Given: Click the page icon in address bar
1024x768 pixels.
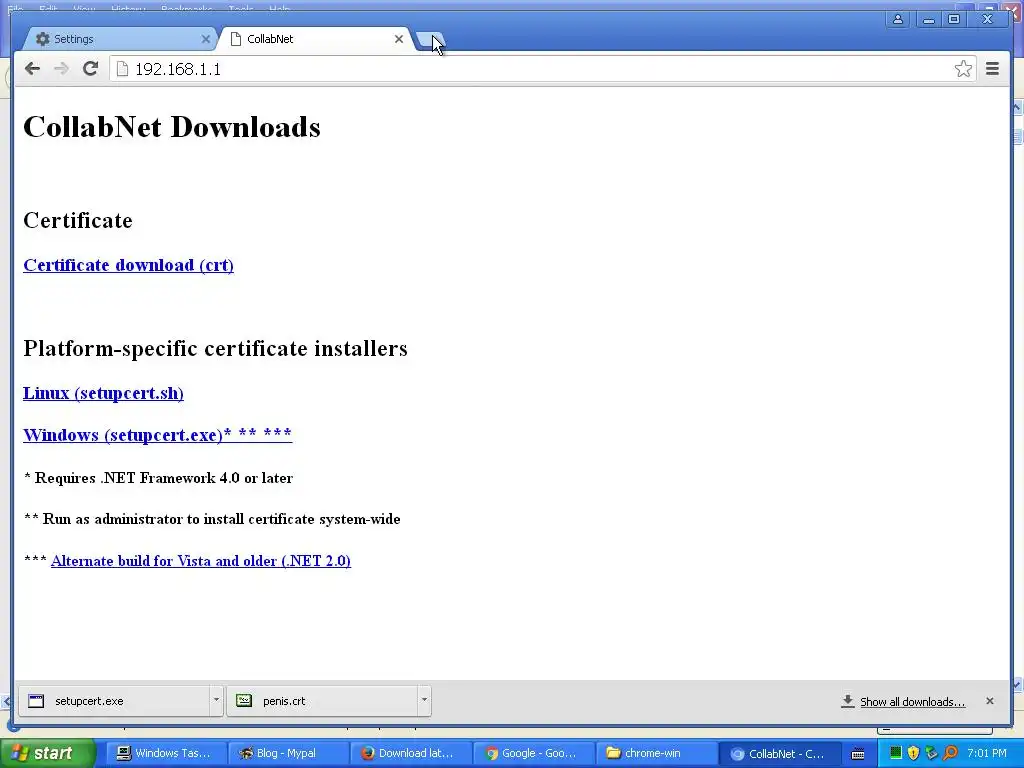Looking at the screenshot, I should [121, 69].
